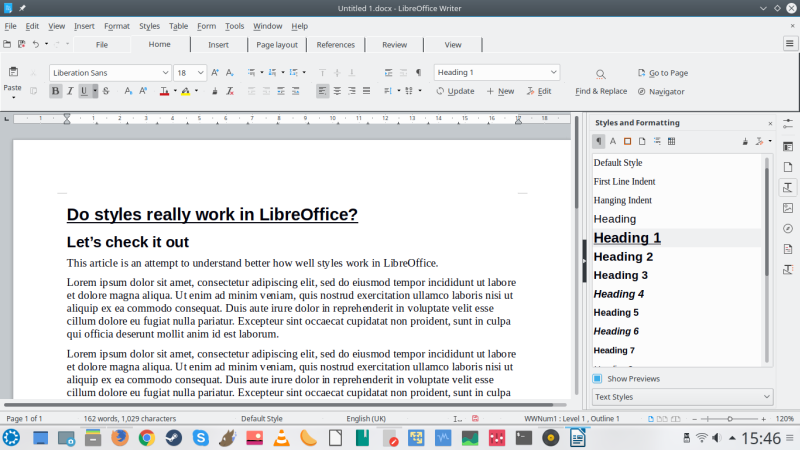Show Character Styles in Styles panel

pyautogui.click(x=613, y=141)
